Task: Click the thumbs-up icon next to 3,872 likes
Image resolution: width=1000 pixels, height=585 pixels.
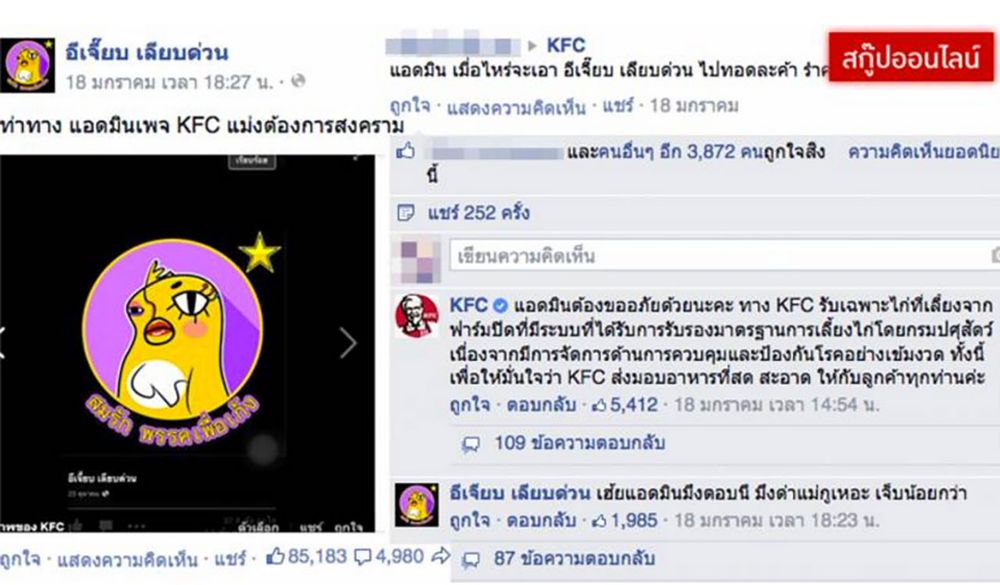Action: (x=406, y=151)
